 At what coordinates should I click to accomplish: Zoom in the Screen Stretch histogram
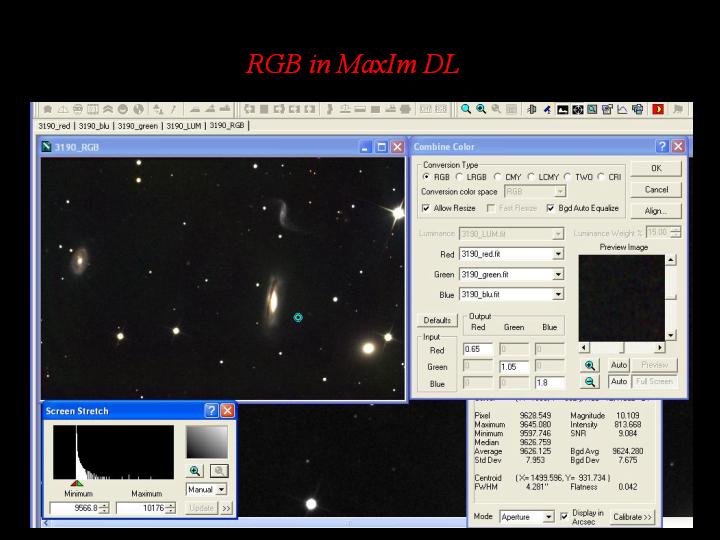click(195, 471)
